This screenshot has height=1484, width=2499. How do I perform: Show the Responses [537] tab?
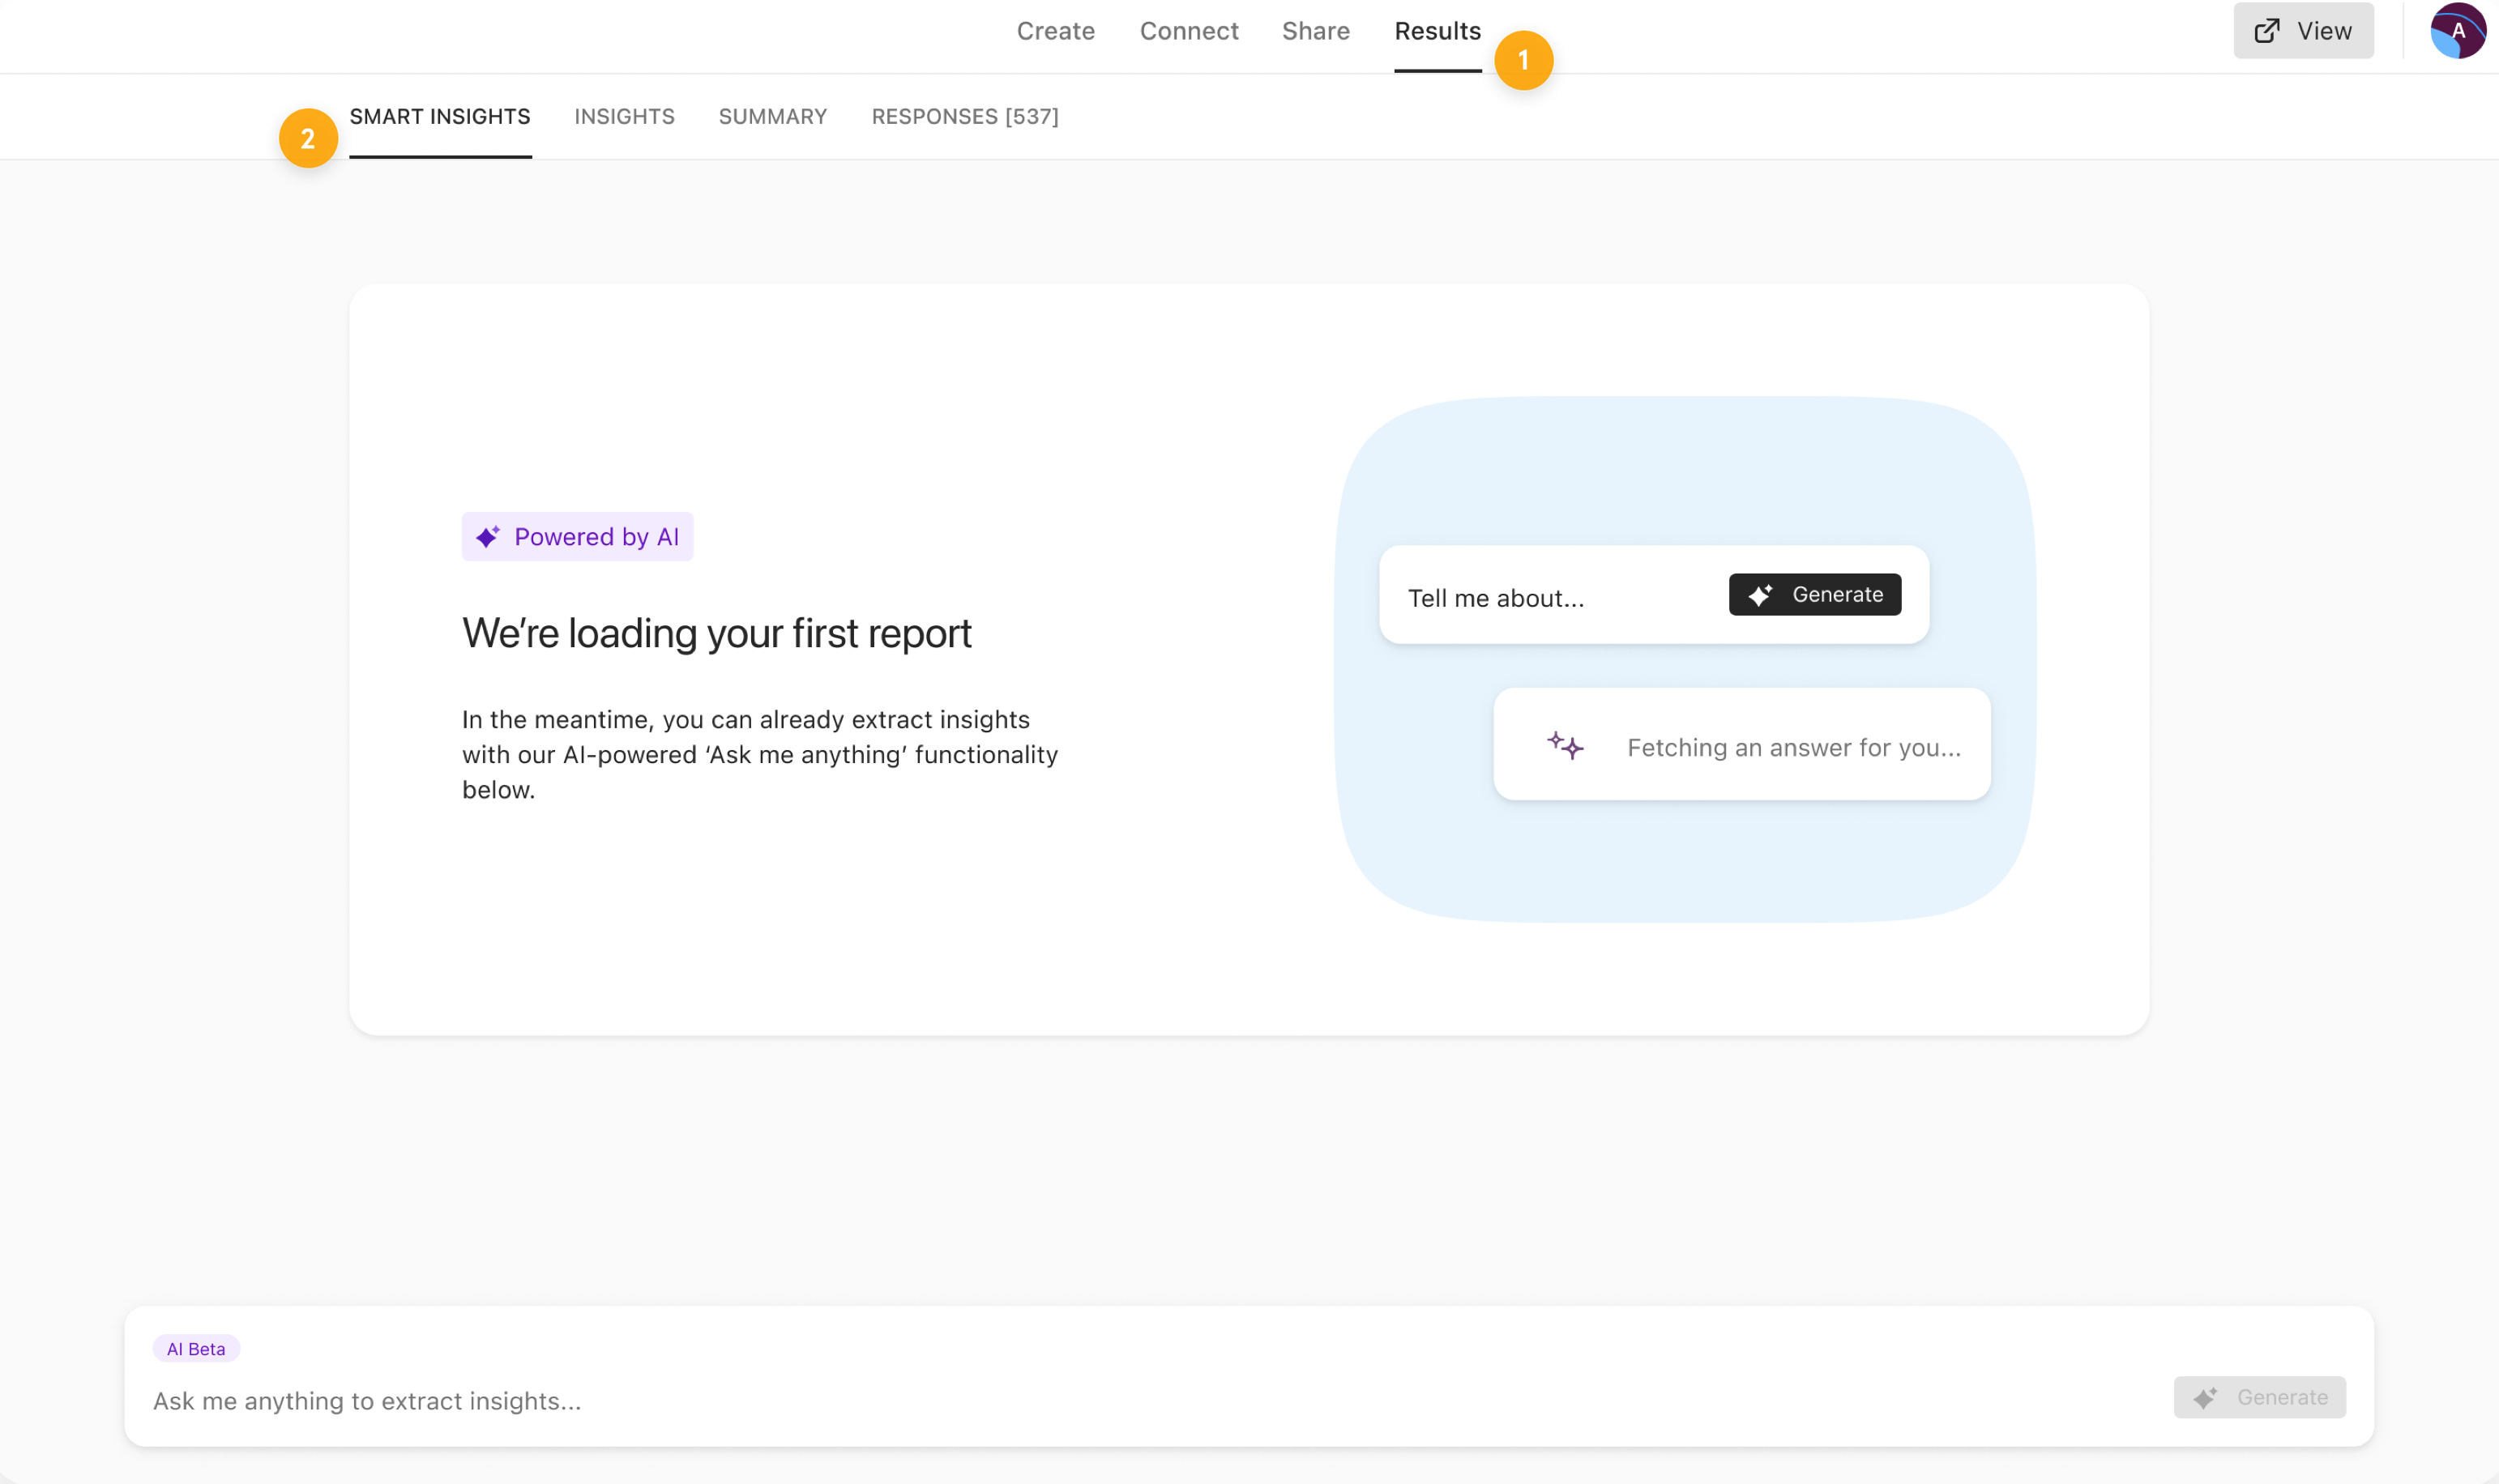point(964,117)
